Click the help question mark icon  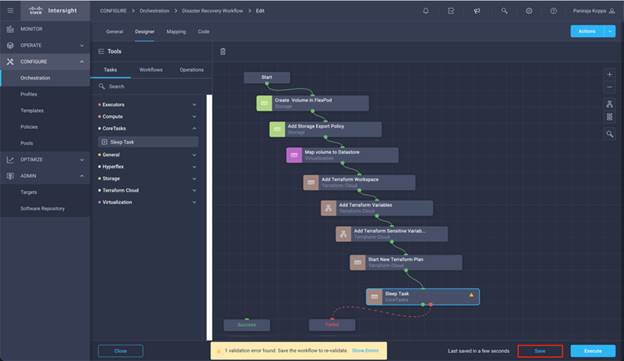pyautogui.click(x=554, y=11)
